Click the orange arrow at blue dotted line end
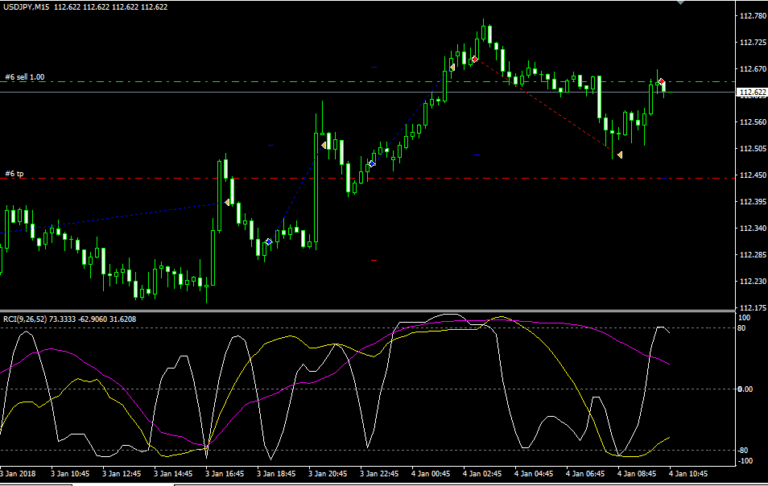This screenshot has height=486, width=768. tap(228, 202)
